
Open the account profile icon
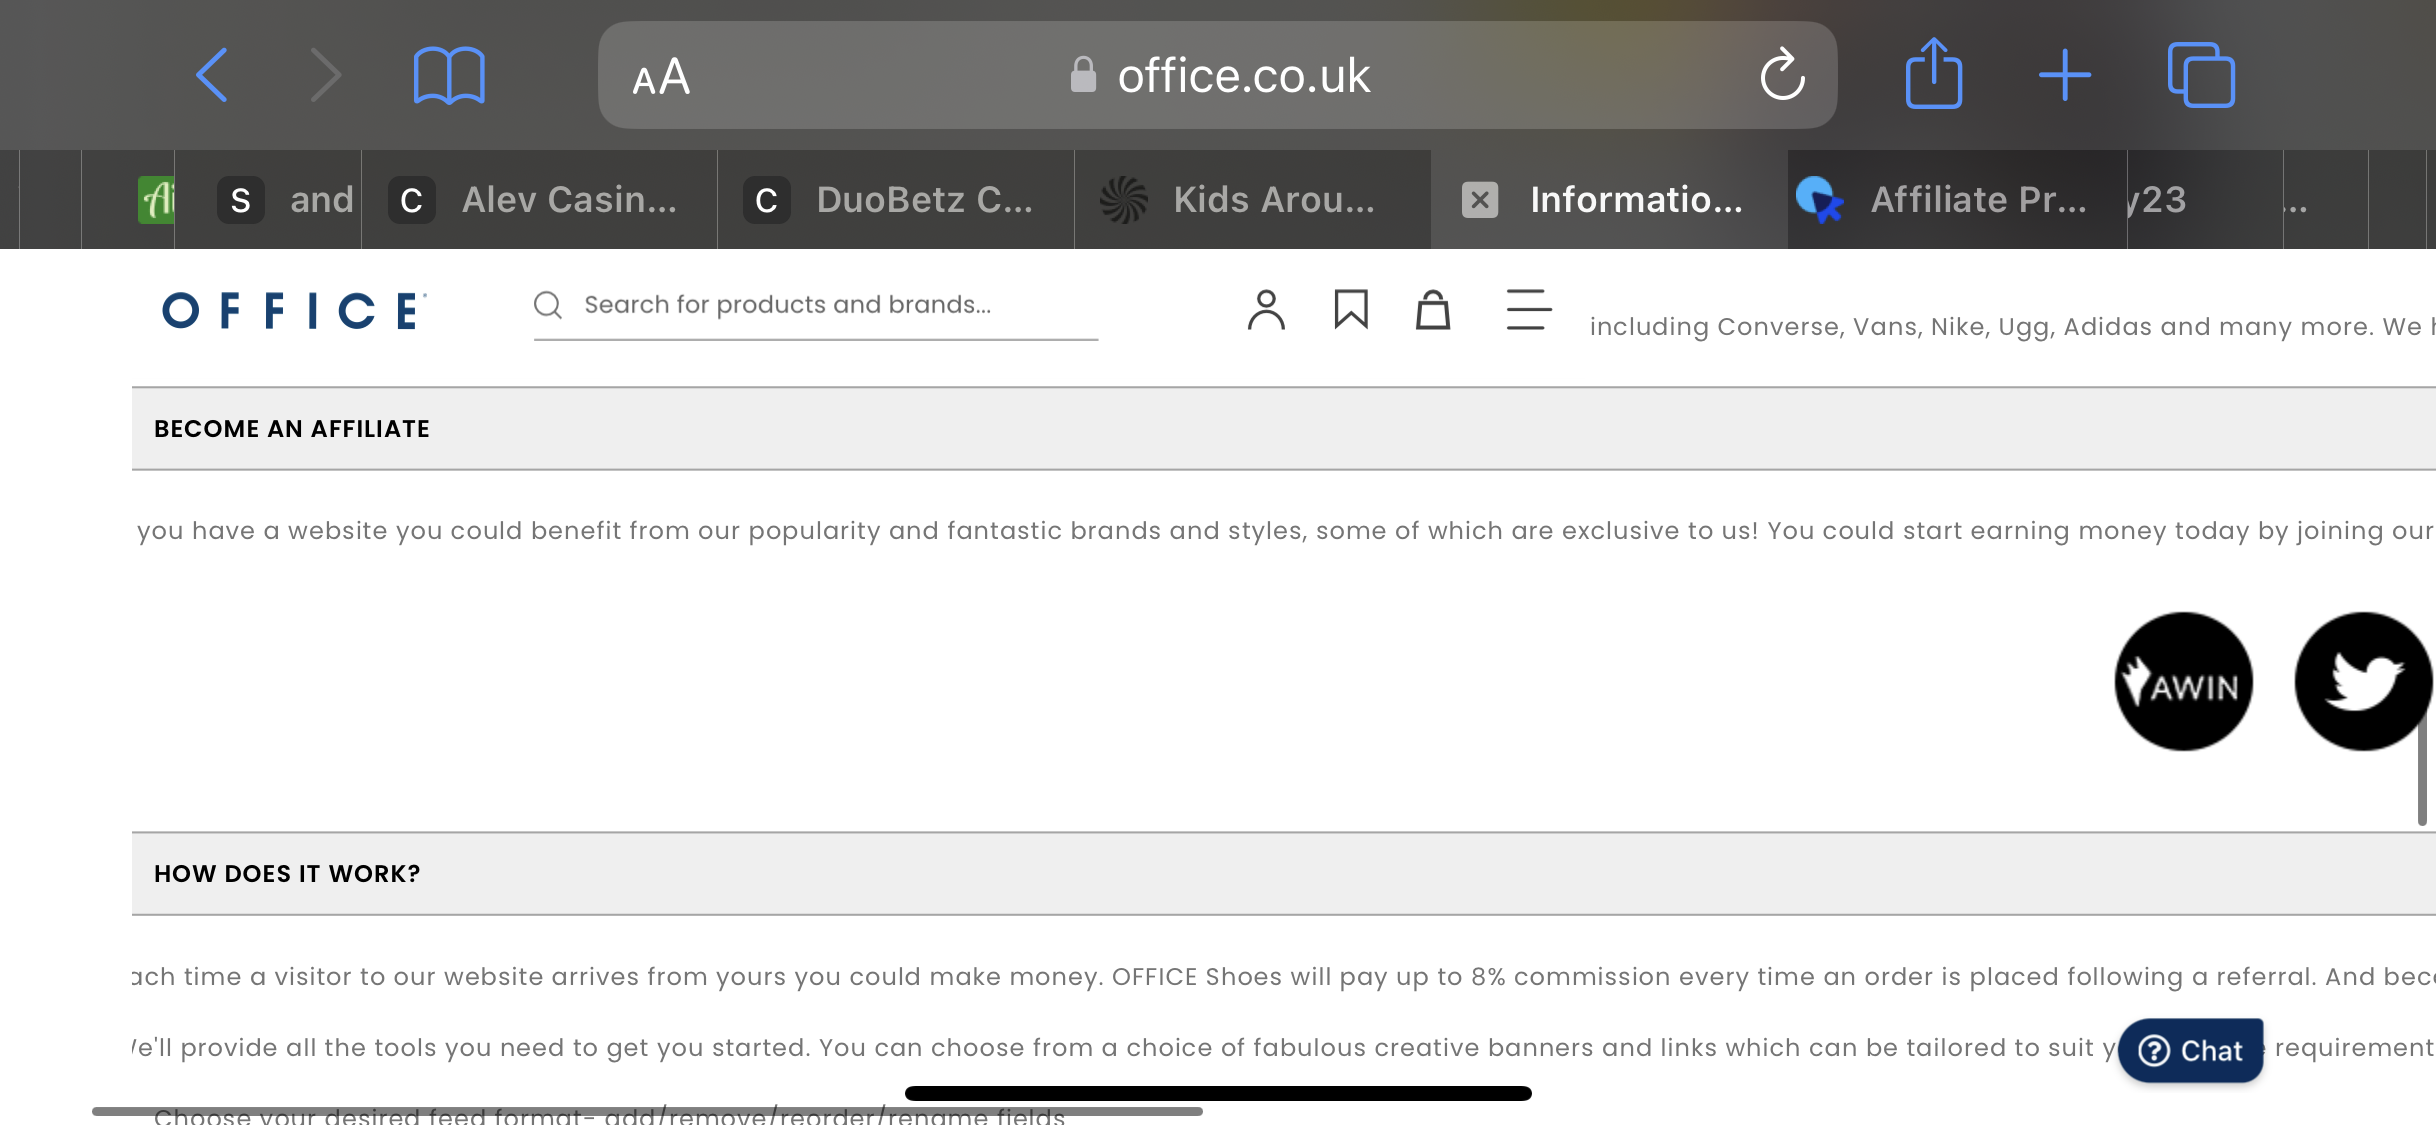1266,310
